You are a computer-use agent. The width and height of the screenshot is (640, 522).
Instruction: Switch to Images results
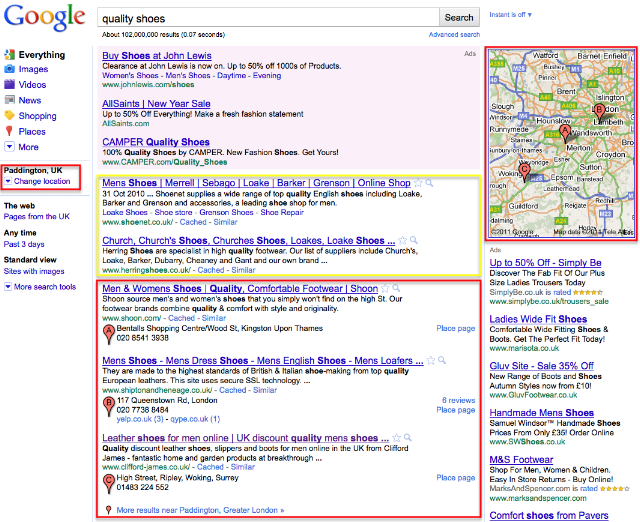coord(33,69)
